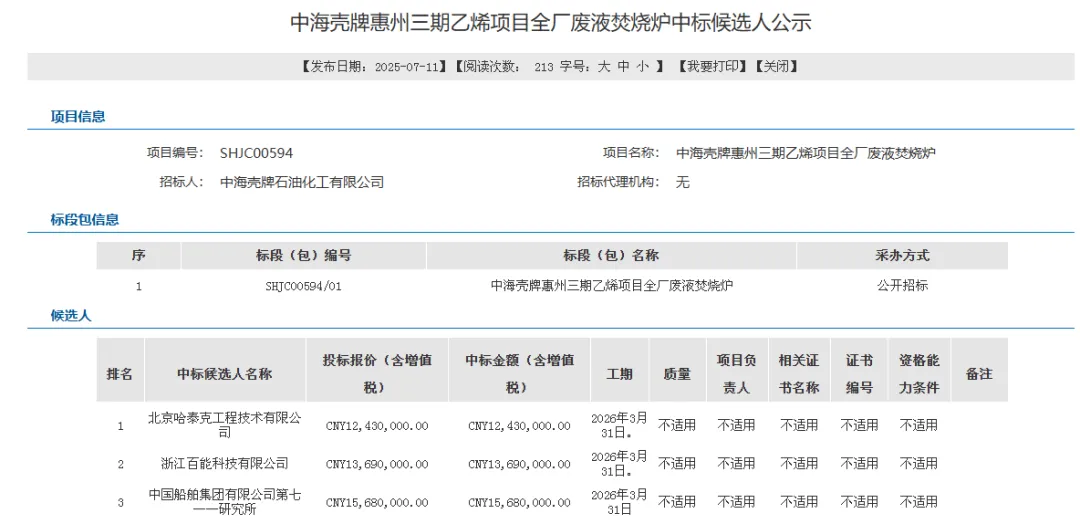Click the 采办方式 column header
1080x524 pixels.
click(x=902, y=255)
